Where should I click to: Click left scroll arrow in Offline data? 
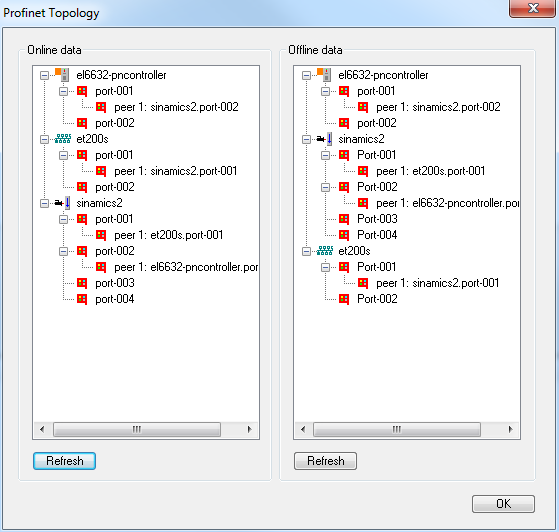(x=303, y=429)
